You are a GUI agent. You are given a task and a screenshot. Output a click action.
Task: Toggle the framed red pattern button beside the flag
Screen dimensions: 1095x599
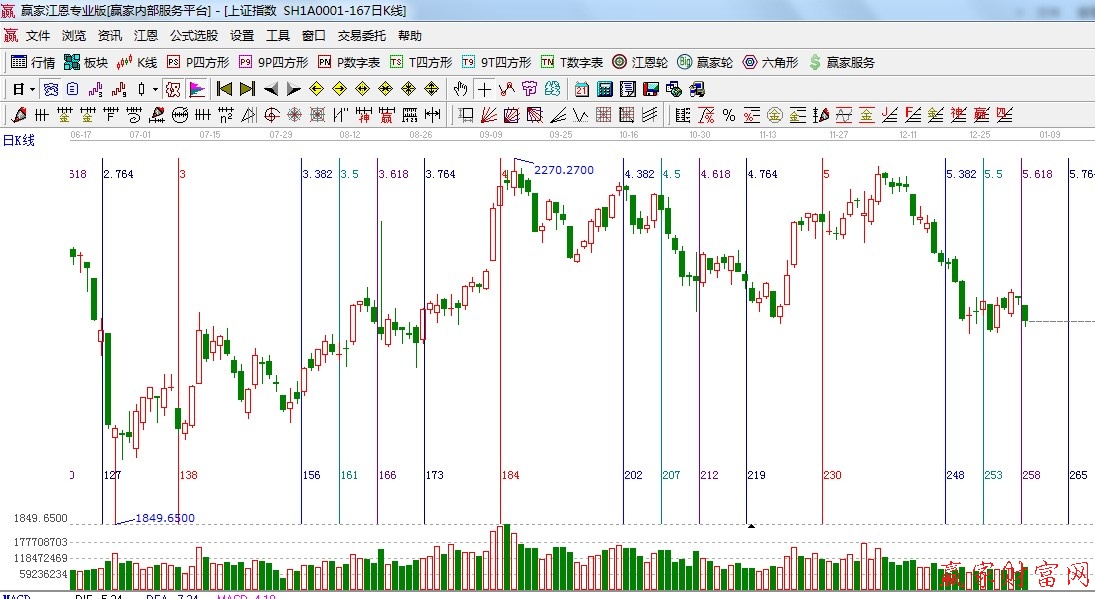pyautogui.click(x=173, y=89)
